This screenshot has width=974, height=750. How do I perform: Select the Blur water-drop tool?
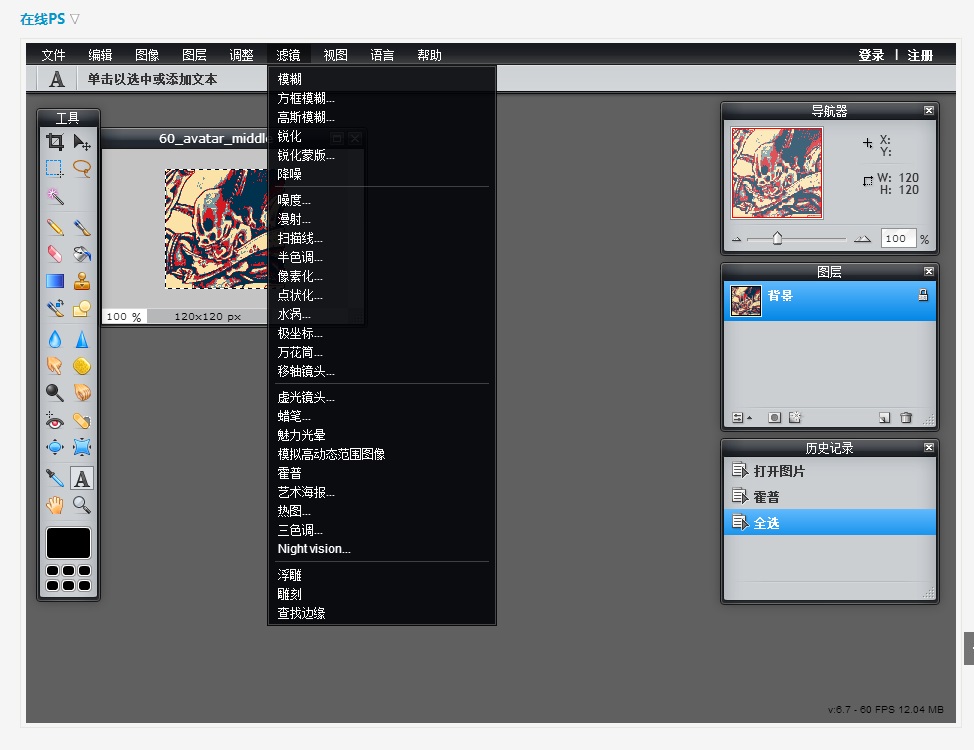point(55,339)
